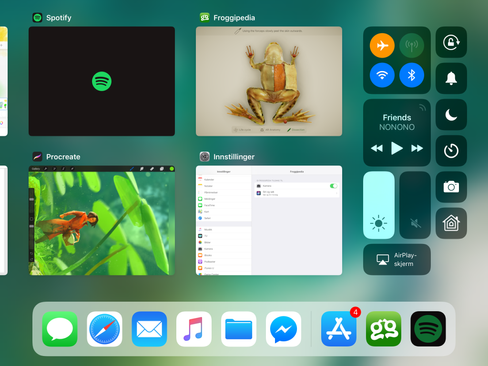Play the song Friends
Image resolution: width=488 pixels, height=366 pixels.
pyautogui.click(x=397, y=148)
